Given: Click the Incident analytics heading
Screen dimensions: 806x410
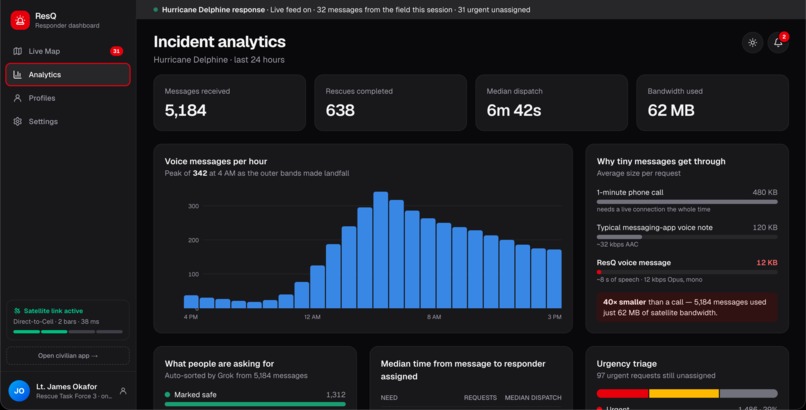Looking at the screenshot, I should pos(219,42).
